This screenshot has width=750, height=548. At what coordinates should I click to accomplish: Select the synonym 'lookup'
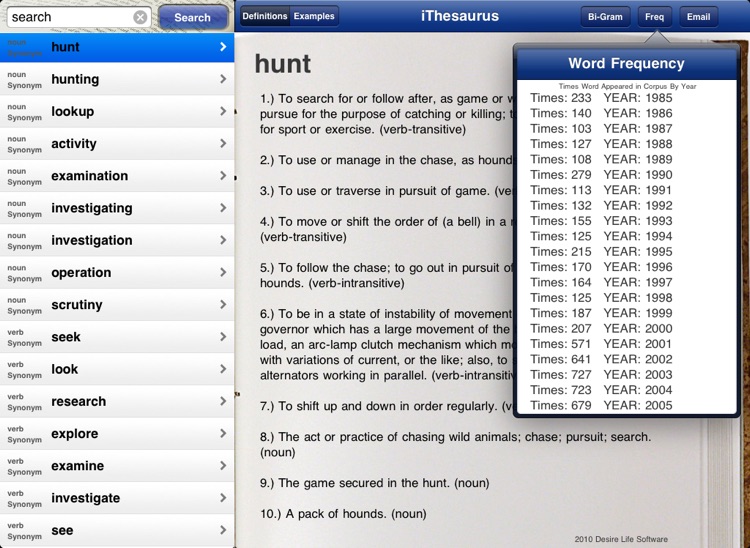coord(117,111)
